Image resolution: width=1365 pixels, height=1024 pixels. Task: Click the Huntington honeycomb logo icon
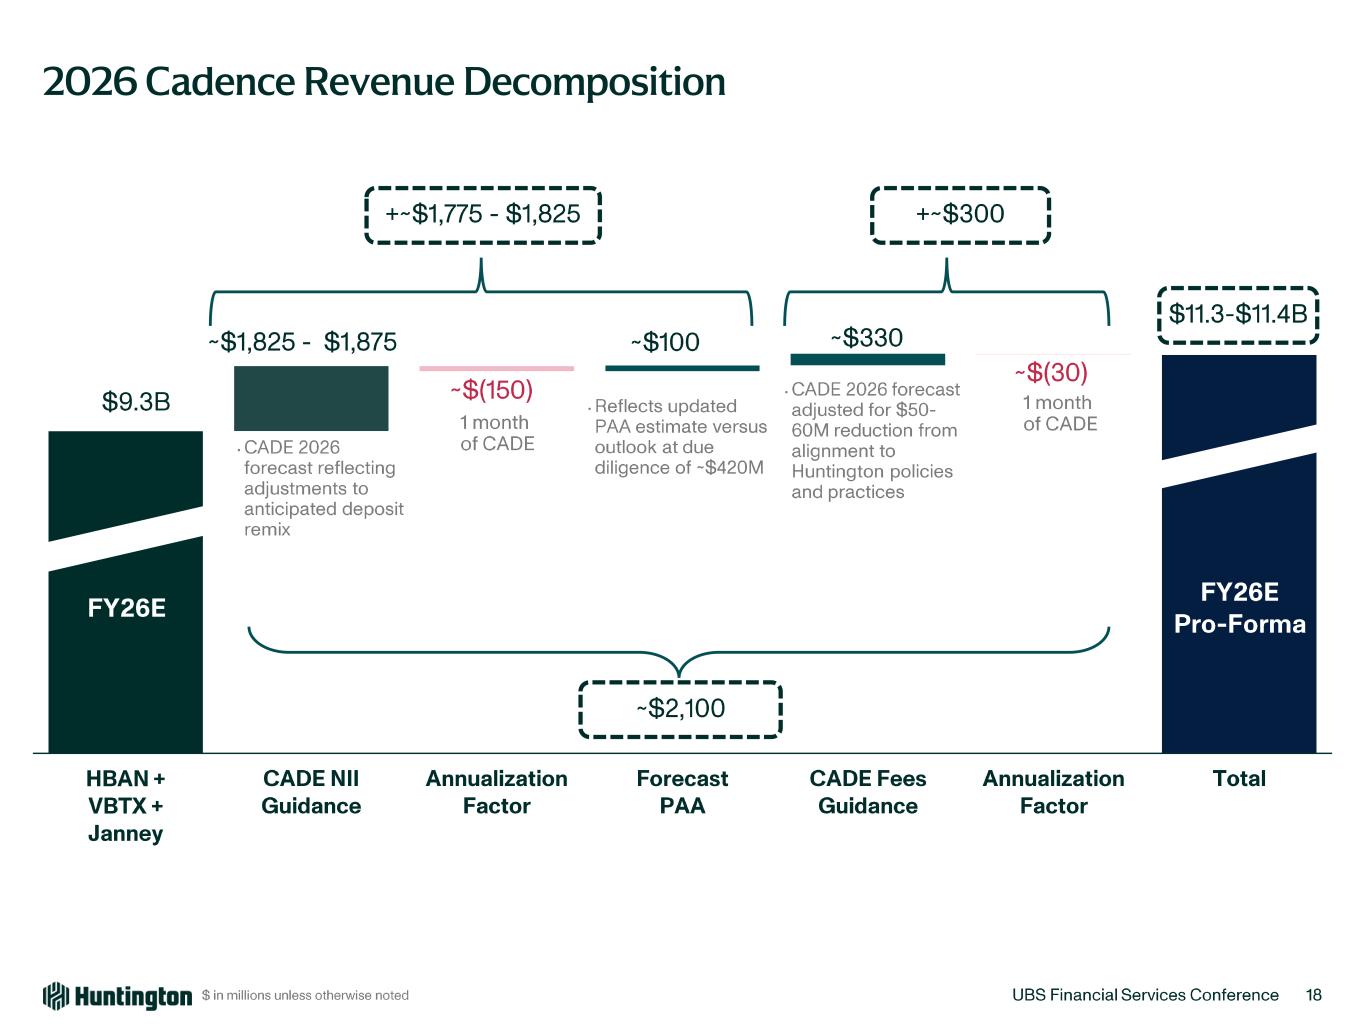[56, 996]
